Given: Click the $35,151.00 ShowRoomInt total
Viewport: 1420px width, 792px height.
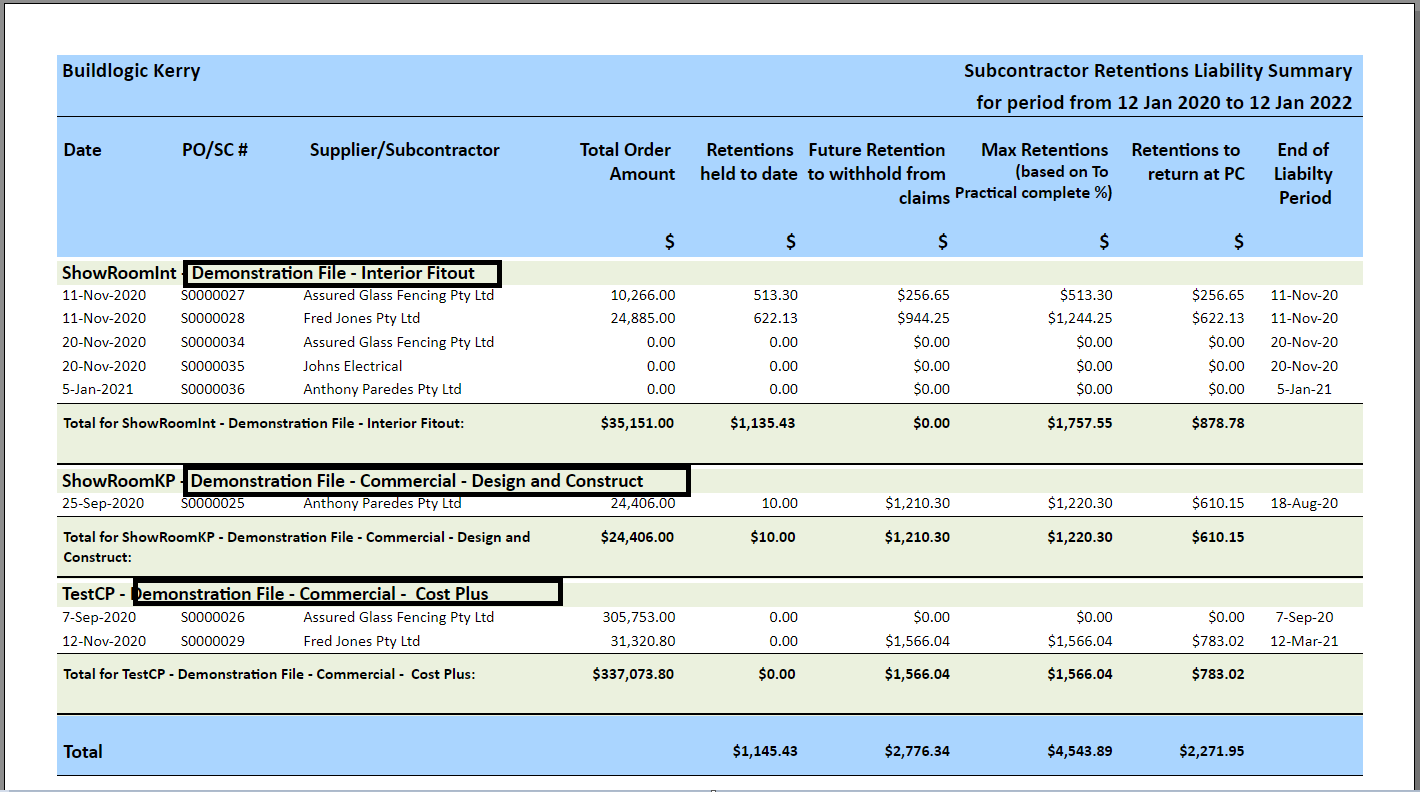Looking at the screenshot, I should 637,423.
